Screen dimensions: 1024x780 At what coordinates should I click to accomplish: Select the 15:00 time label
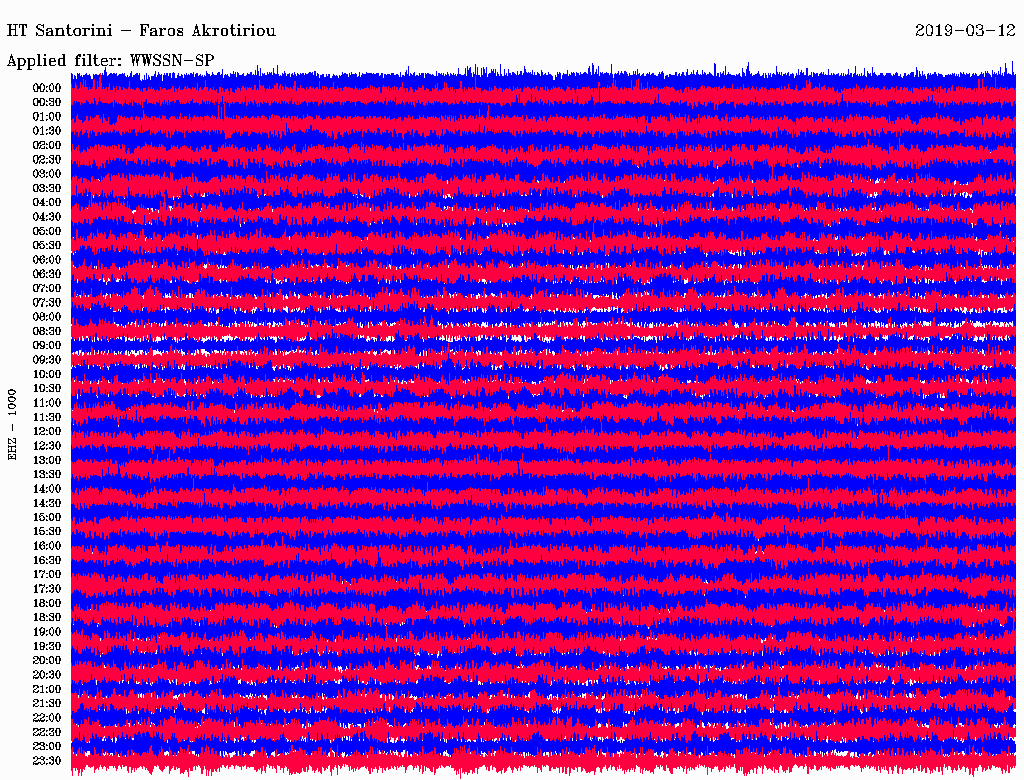[x=47, y=517]
